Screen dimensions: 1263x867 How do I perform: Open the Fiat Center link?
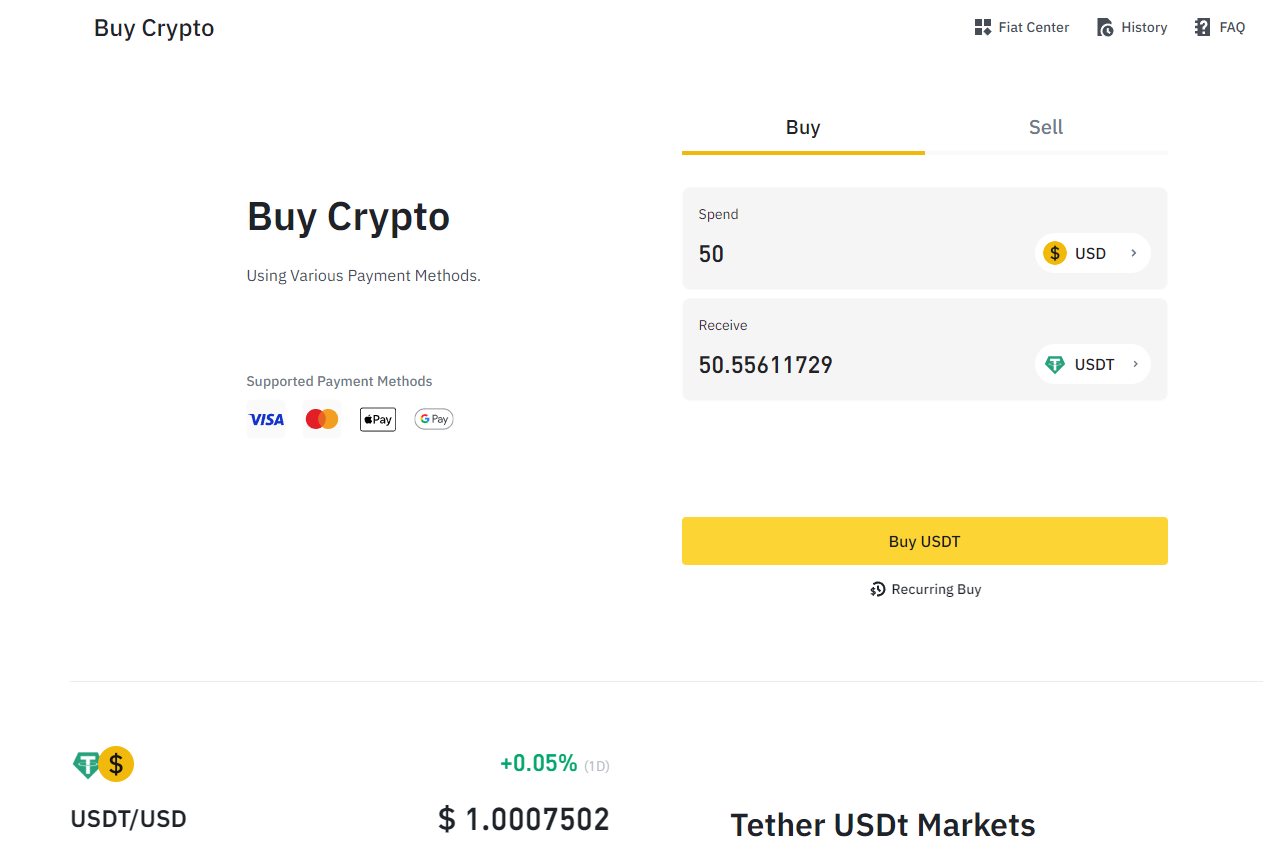[x=1033, y=28]
